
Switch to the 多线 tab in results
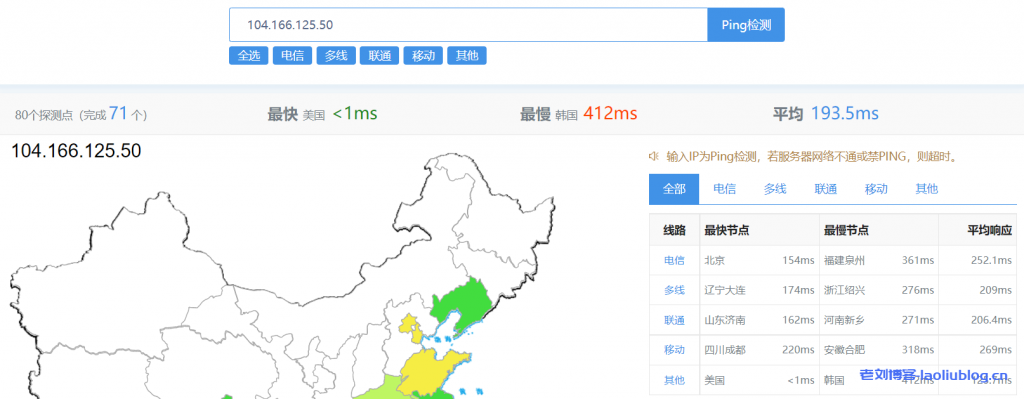click(x=775, y=189)
